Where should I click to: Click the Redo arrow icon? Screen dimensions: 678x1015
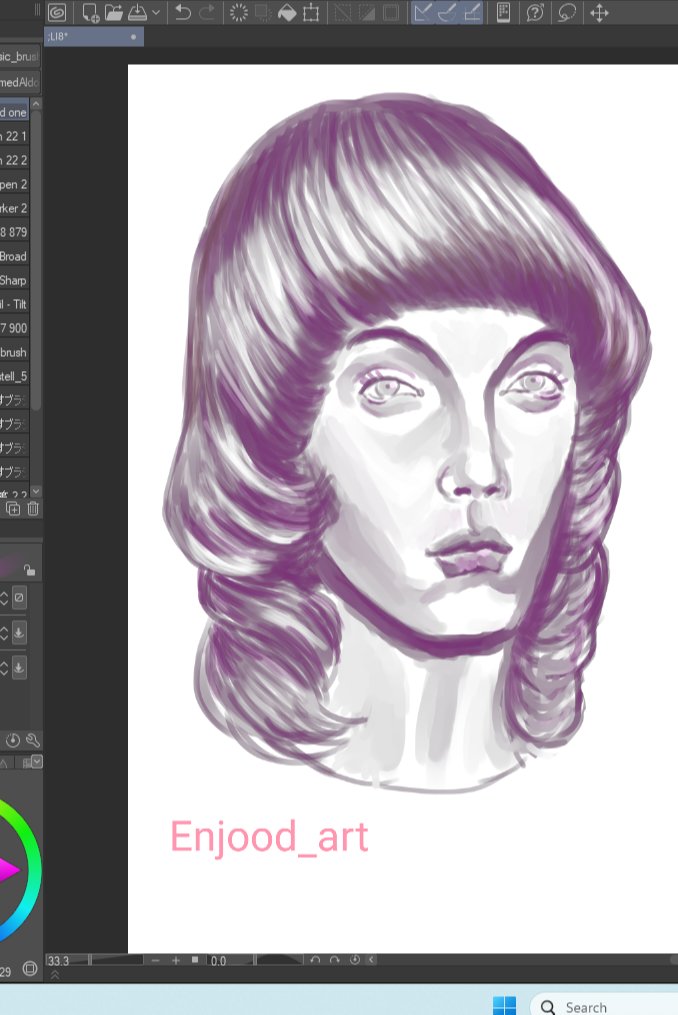pos(207,12)
